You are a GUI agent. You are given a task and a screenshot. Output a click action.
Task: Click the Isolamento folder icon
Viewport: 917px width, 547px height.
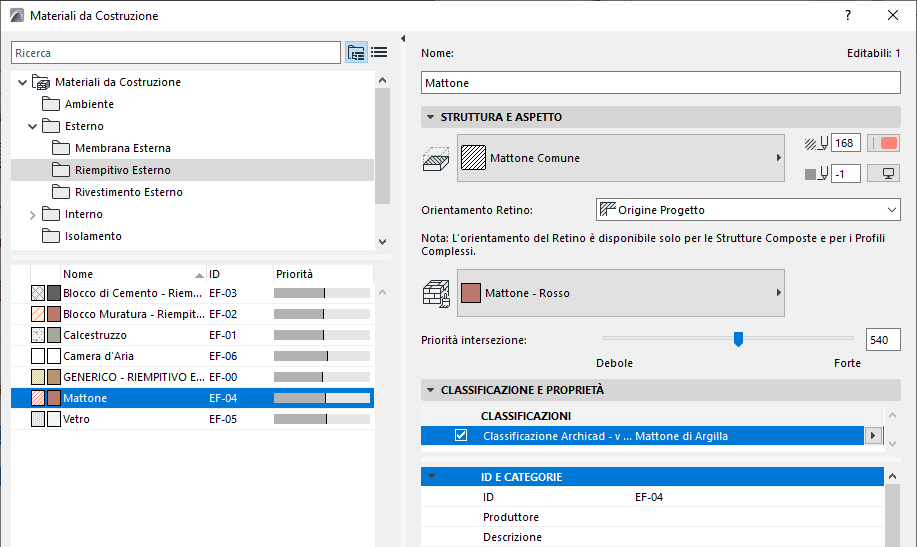pos(51,236)
